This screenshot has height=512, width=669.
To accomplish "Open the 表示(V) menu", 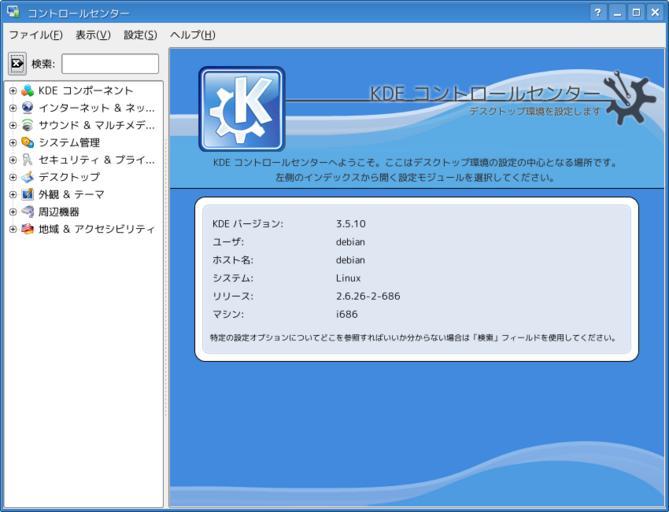I will pyautogui.click(x=93, y=35).
